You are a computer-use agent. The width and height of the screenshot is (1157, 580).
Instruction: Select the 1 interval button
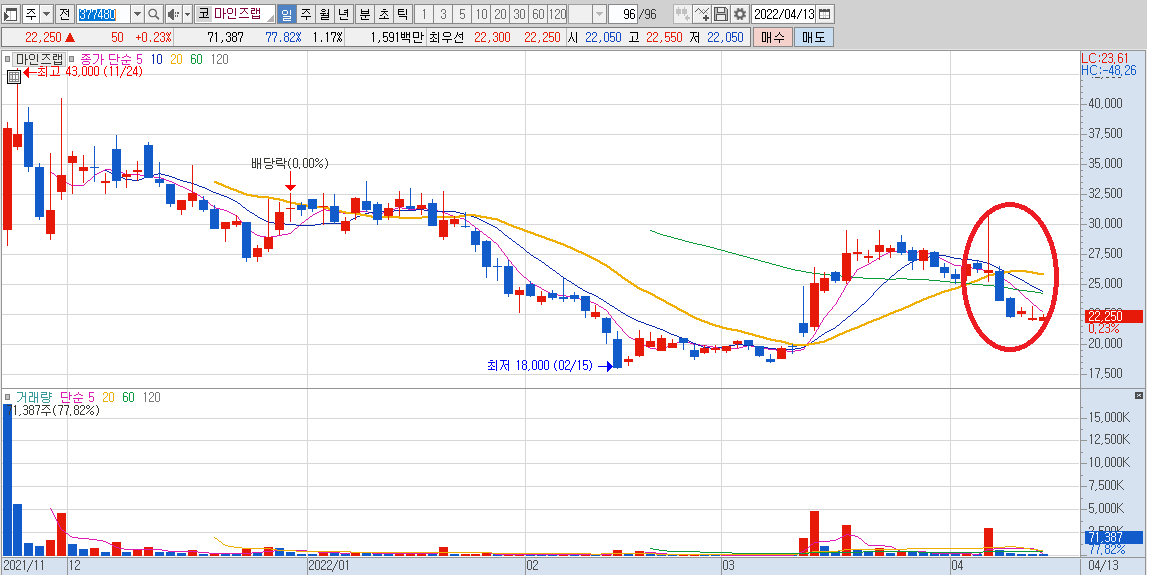pos(424,13)
